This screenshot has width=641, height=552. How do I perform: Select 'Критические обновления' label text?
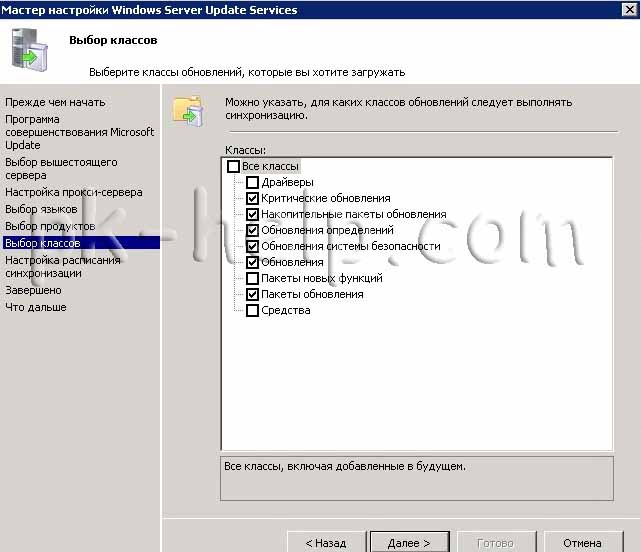coord(326,198)
